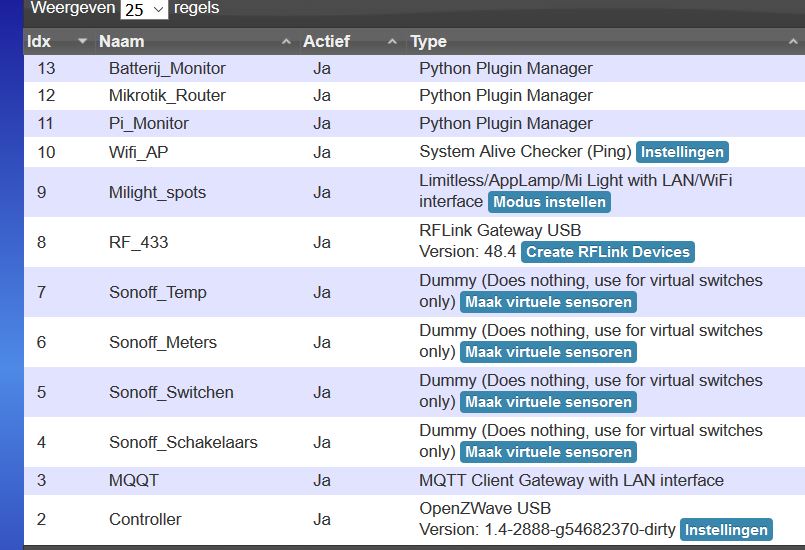Click Maak virtuele sensoren in Sonoff_Schakelaars row

tap(548, 452)
